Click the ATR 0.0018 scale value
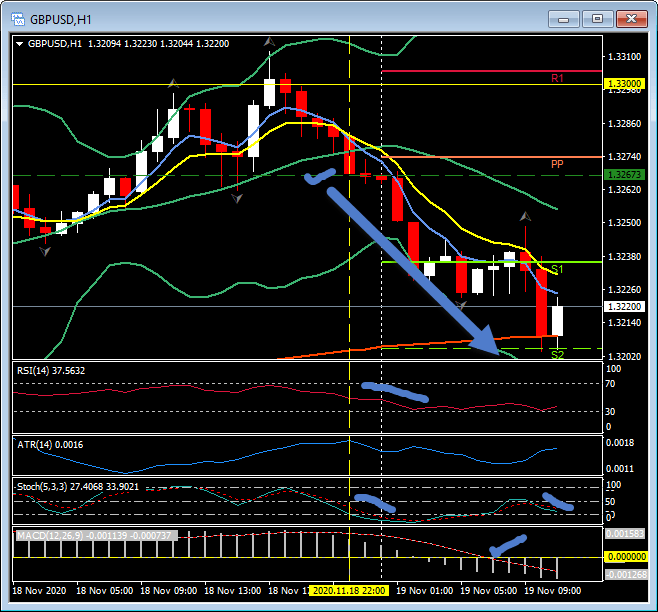Screen dimensions: 658x612 tap(619, 443)
